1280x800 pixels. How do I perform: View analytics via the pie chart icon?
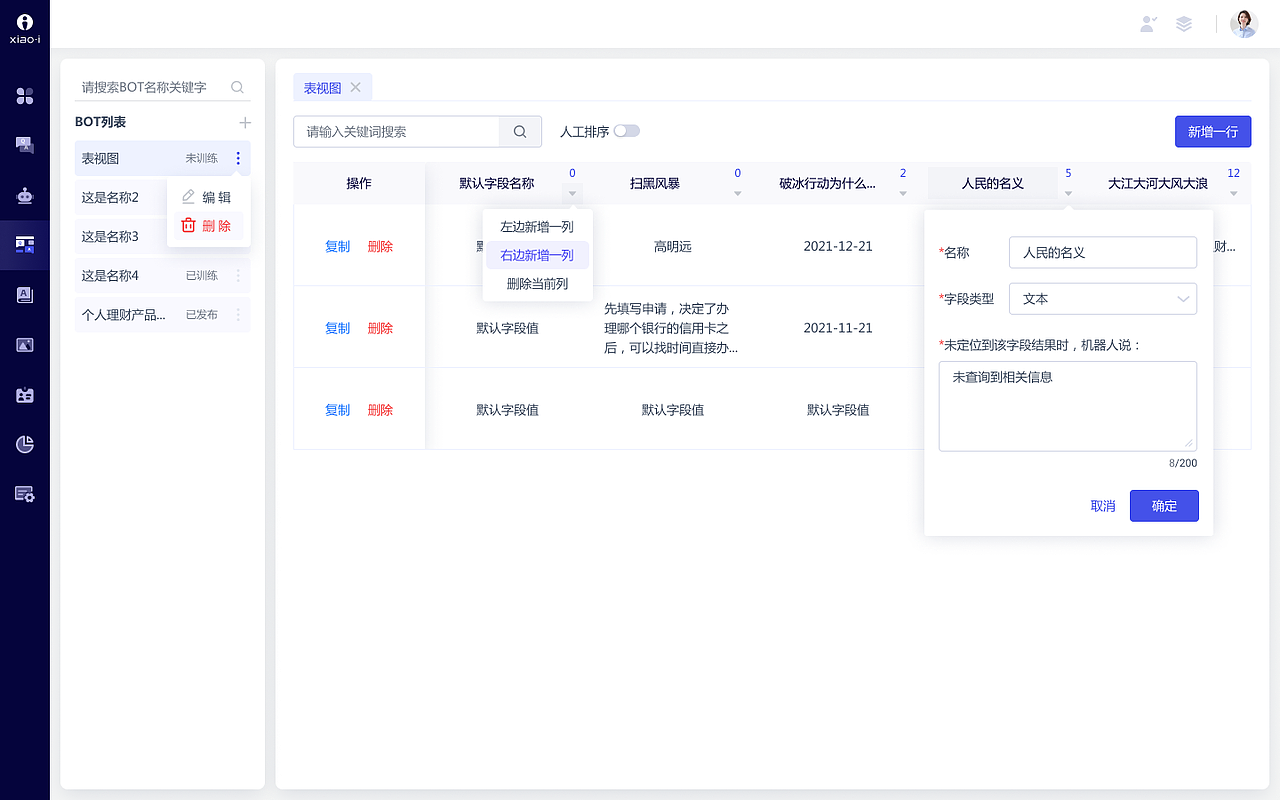tap(25, 444)
